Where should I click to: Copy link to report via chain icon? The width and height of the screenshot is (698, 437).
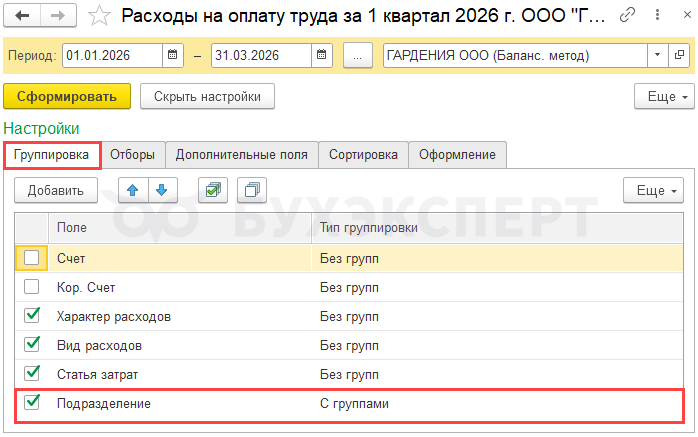point(627,16)
